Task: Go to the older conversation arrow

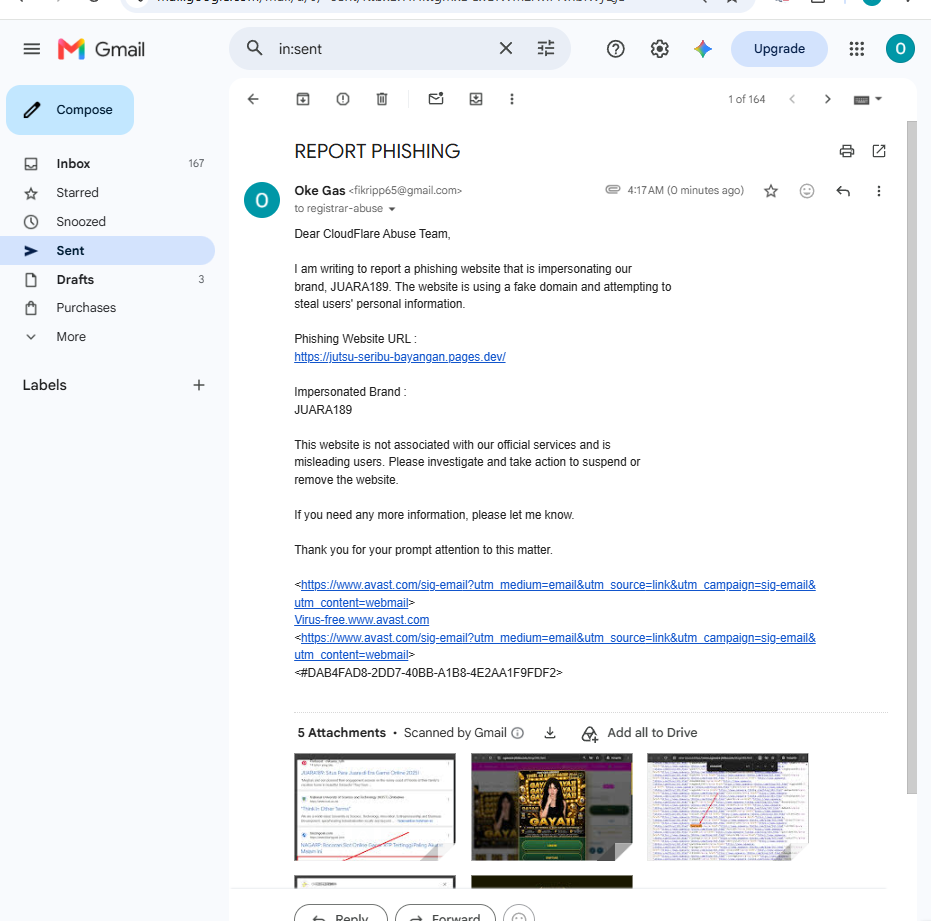Action: click(x=828, y=99)
